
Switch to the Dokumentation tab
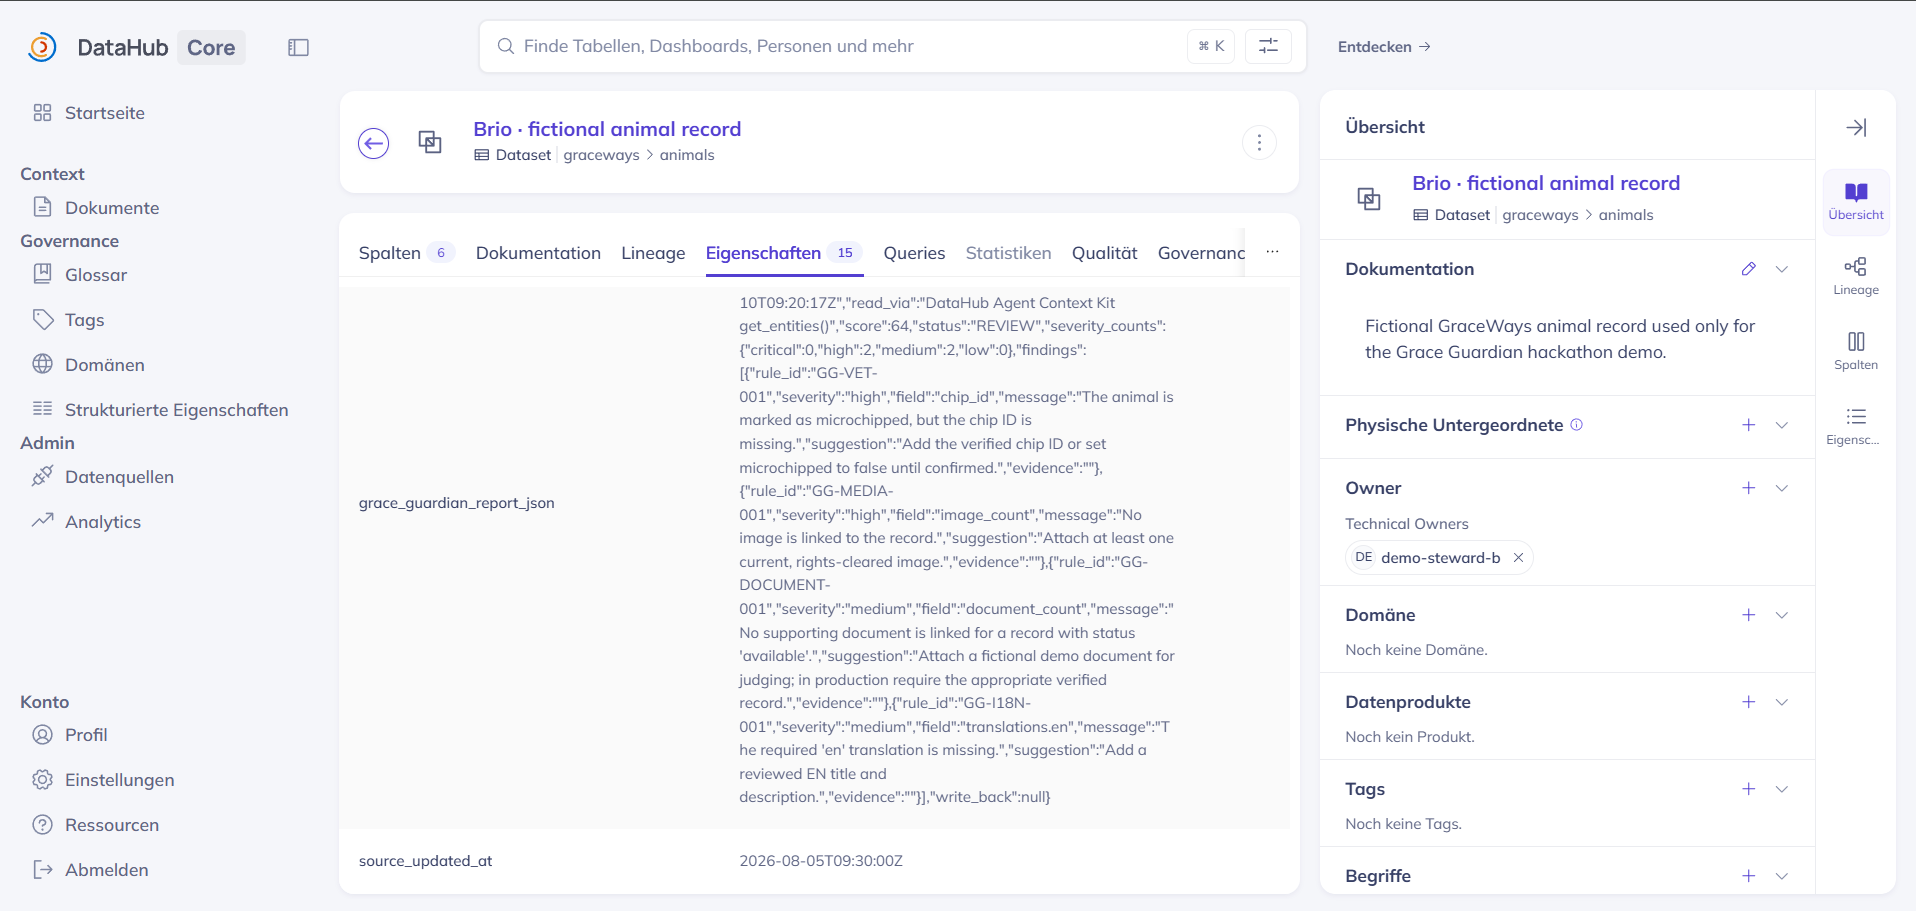click(x=538, y=253)
